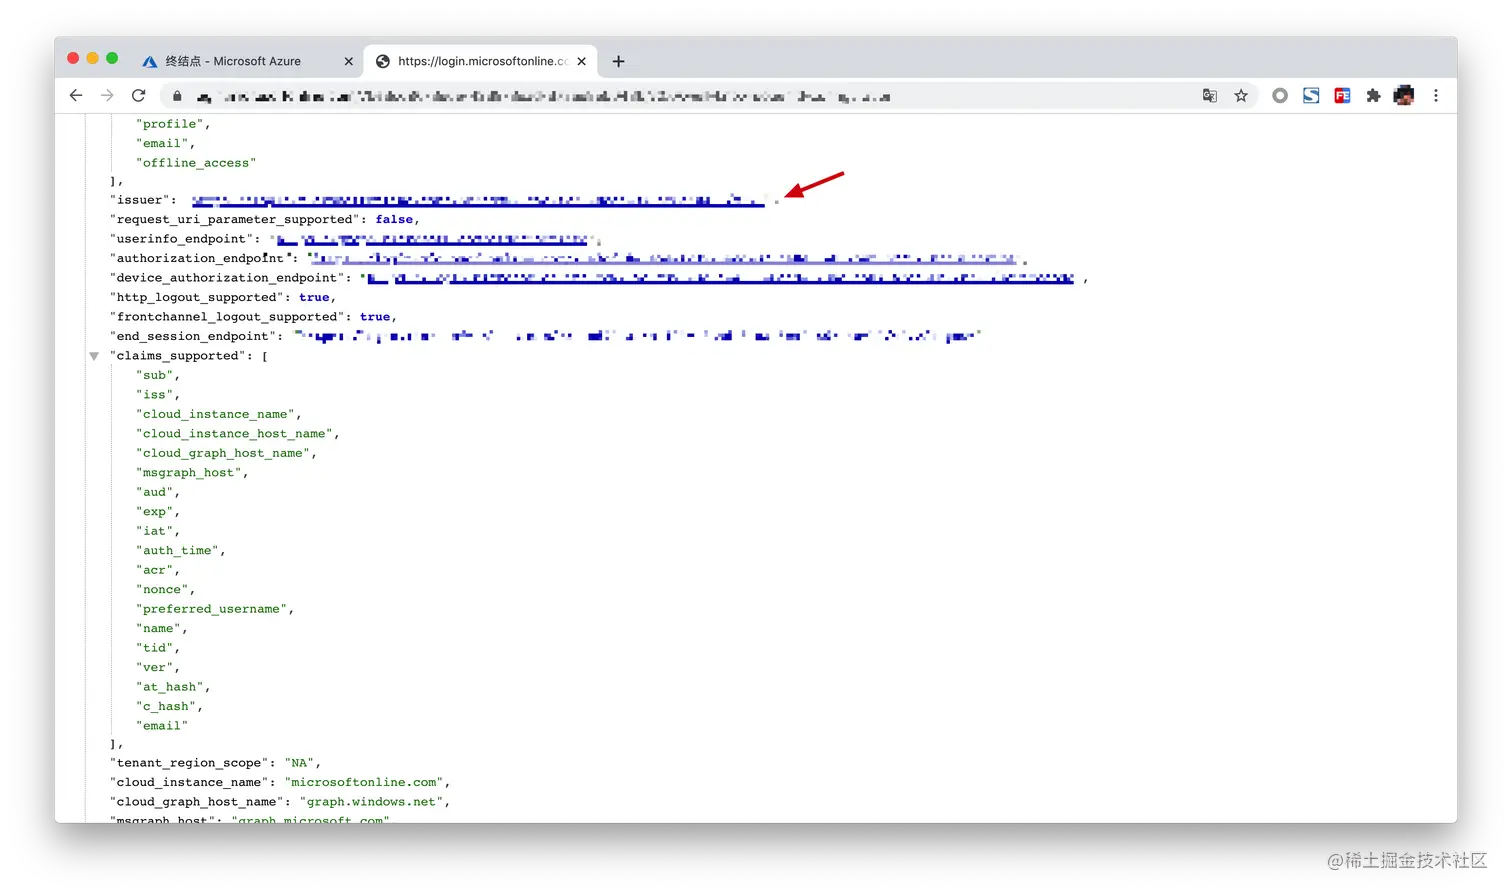The height and width of the screenshot is (895, 1512).
Task: Open the profile avatar icon
Action: point(1404,96)
